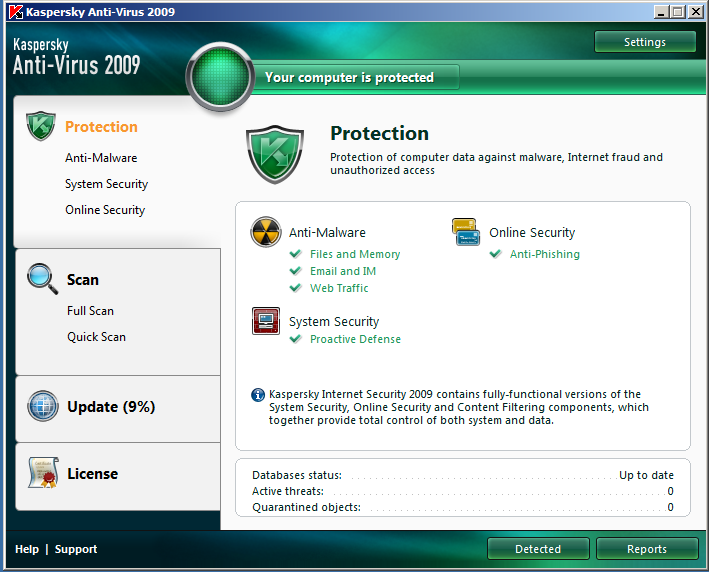Open Proactive Defense link
Viewport: 709px width, 572px height.
[x=355, y=339]
